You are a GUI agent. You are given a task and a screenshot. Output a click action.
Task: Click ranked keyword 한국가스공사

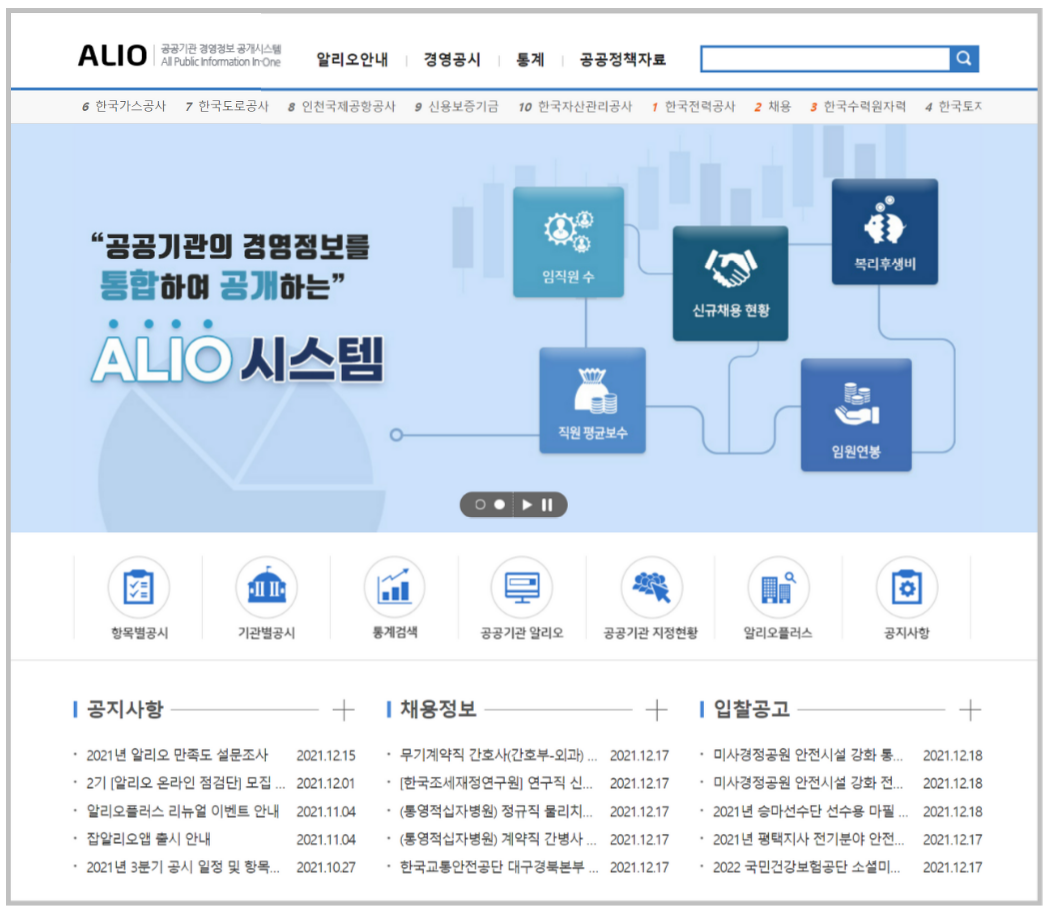(x=130, y=106)
